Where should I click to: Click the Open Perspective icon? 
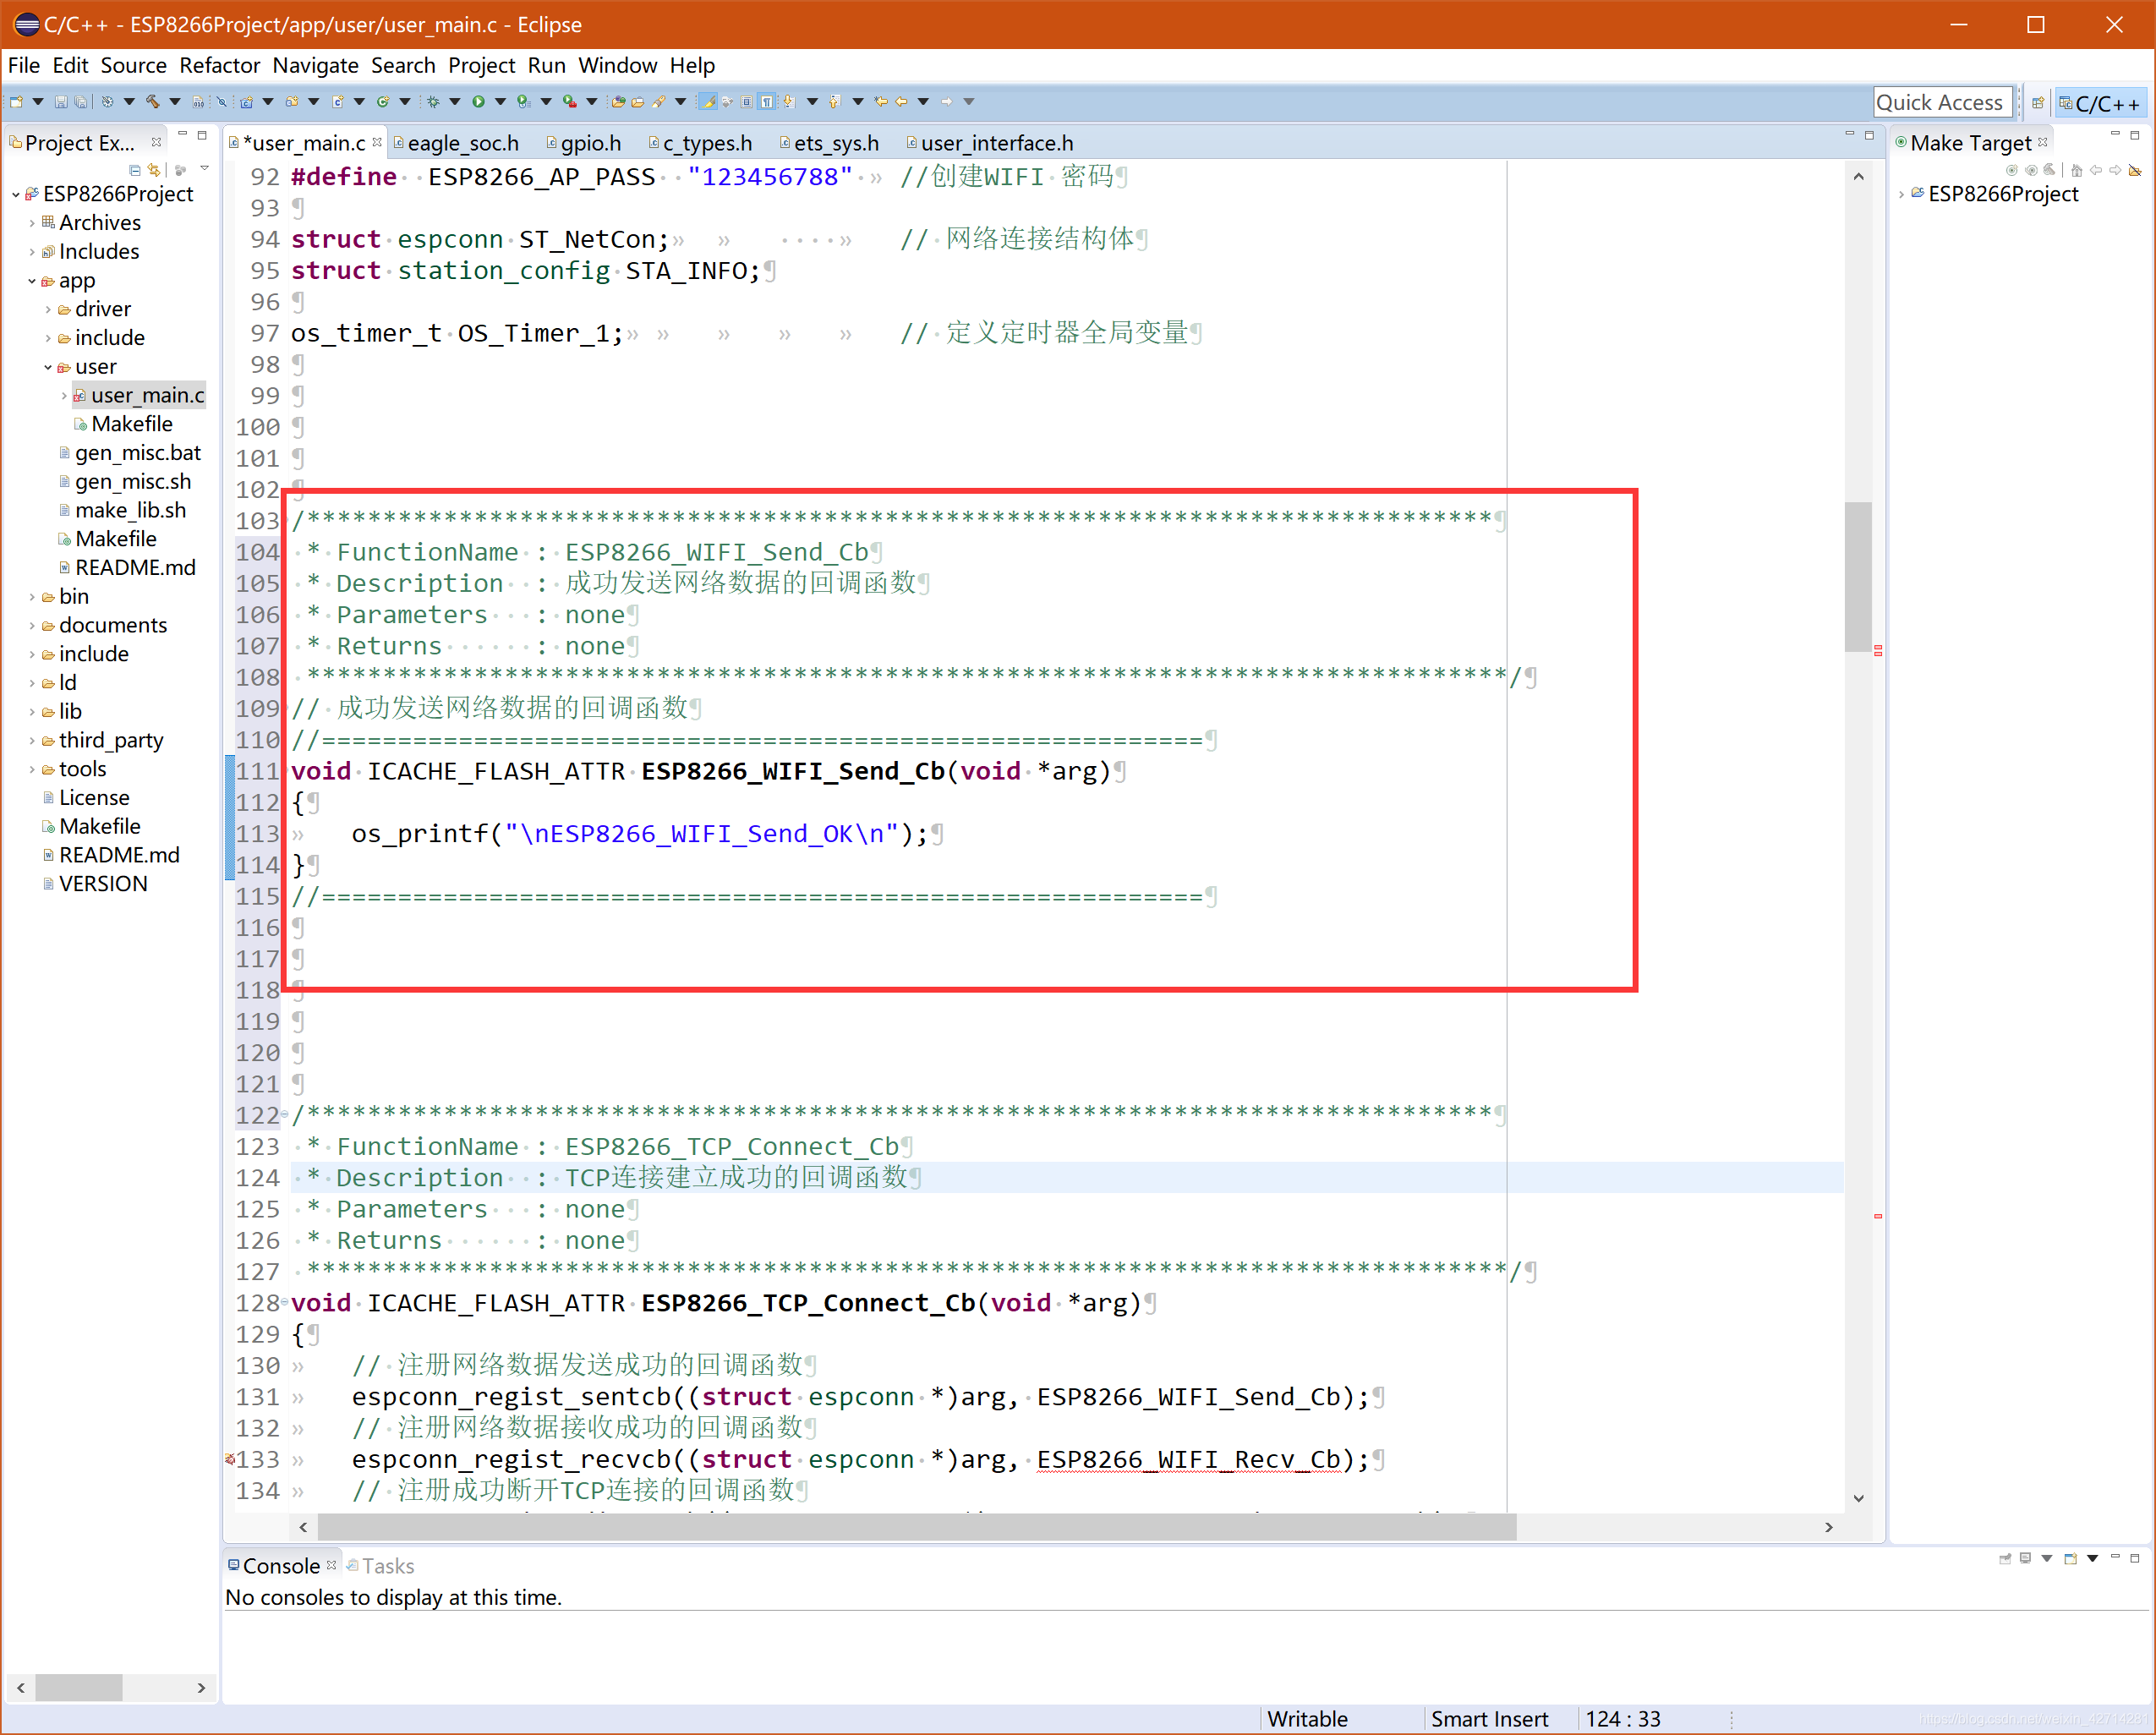(2037, 103)
